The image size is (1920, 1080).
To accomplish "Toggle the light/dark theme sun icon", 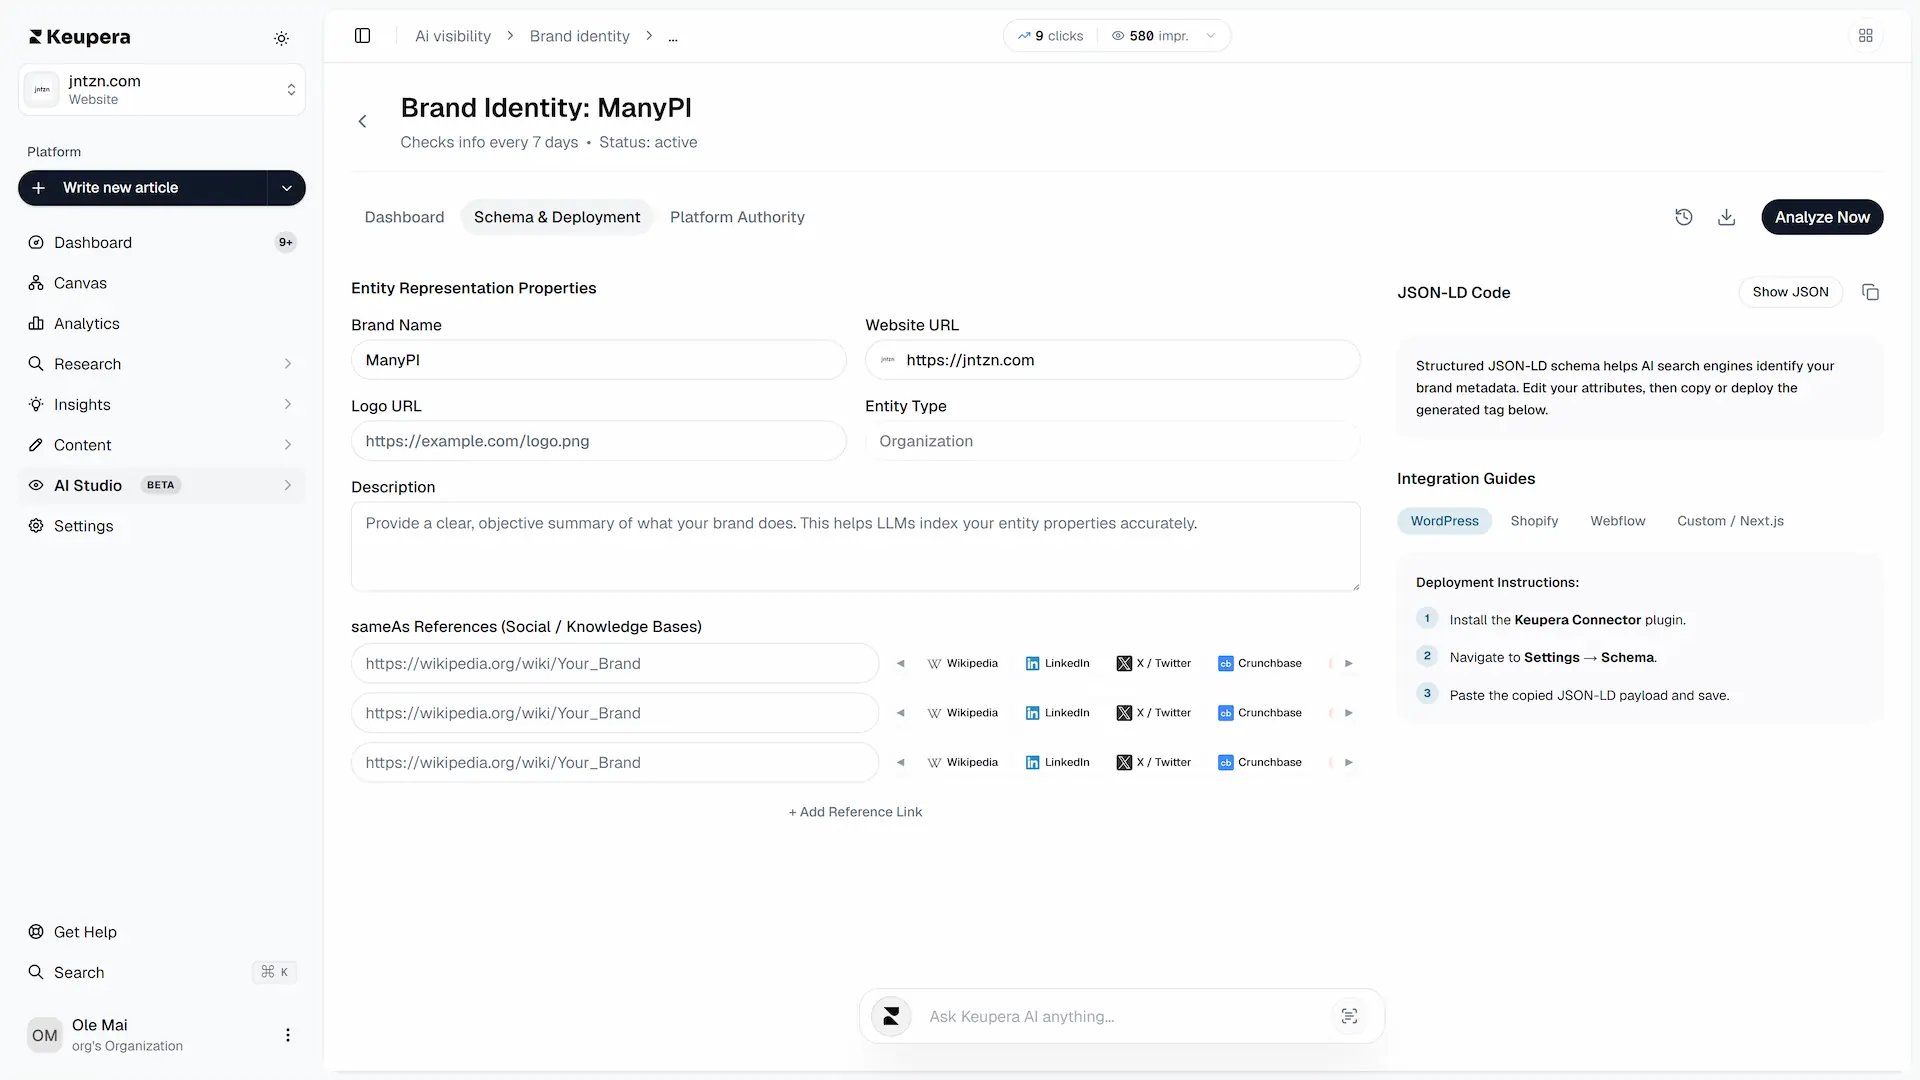I will click(282, 38).
